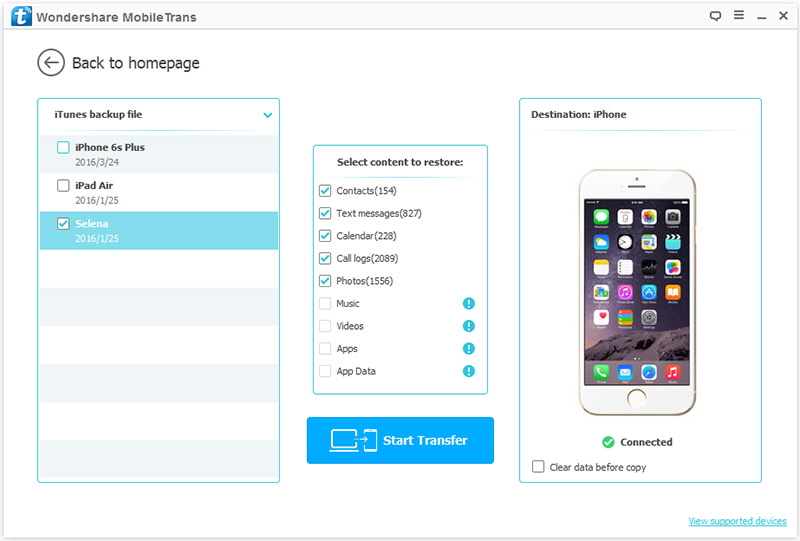Image resolution: width=800 pixels, height=541 pixels.
Task: Click the destination iPhone image
Action: (637, 292)
